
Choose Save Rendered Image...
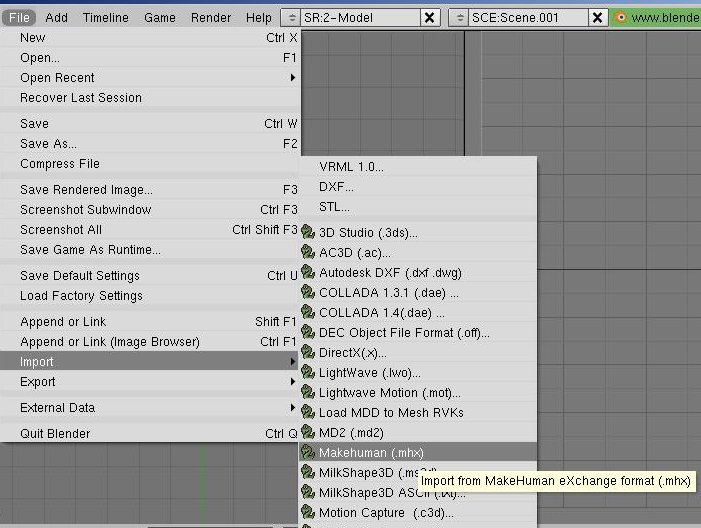tap(150, 190)
